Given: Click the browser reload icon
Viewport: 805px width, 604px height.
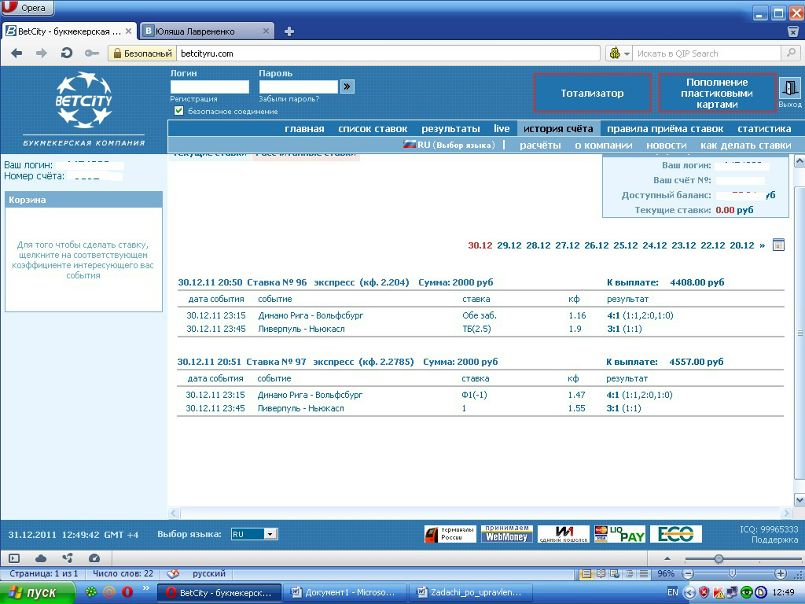Looking at the screenshot, I should [x=66, y=53].
